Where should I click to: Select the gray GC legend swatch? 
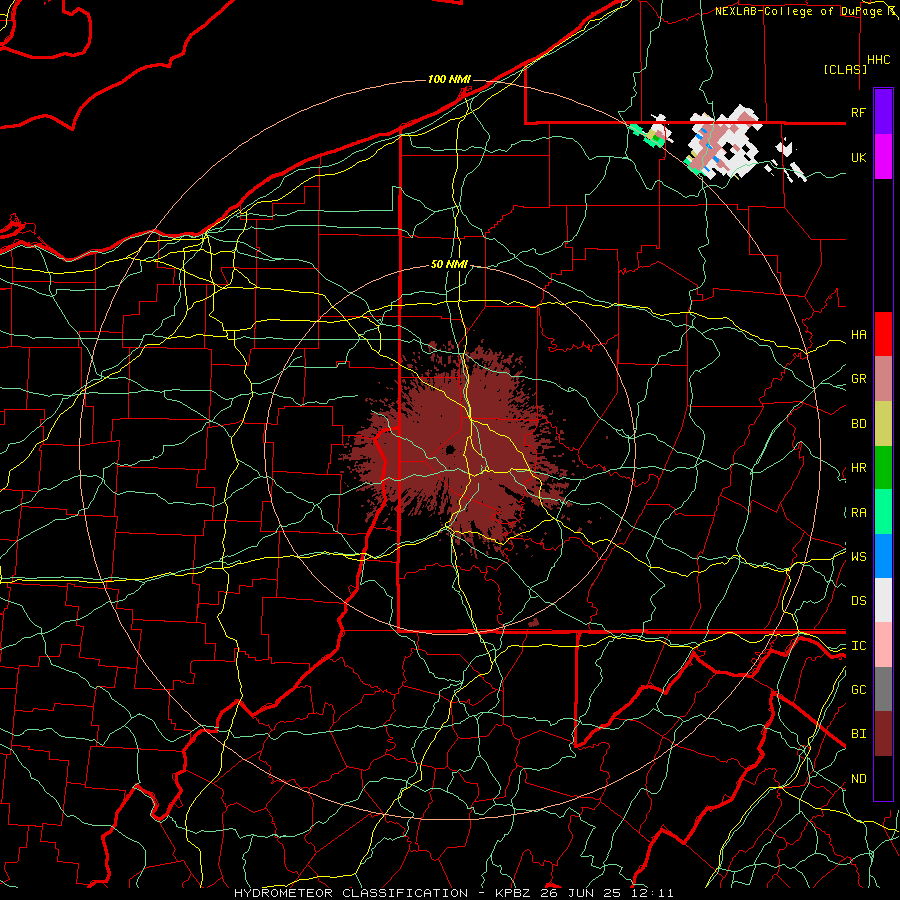pyautogui.click(x=883, y=689)
